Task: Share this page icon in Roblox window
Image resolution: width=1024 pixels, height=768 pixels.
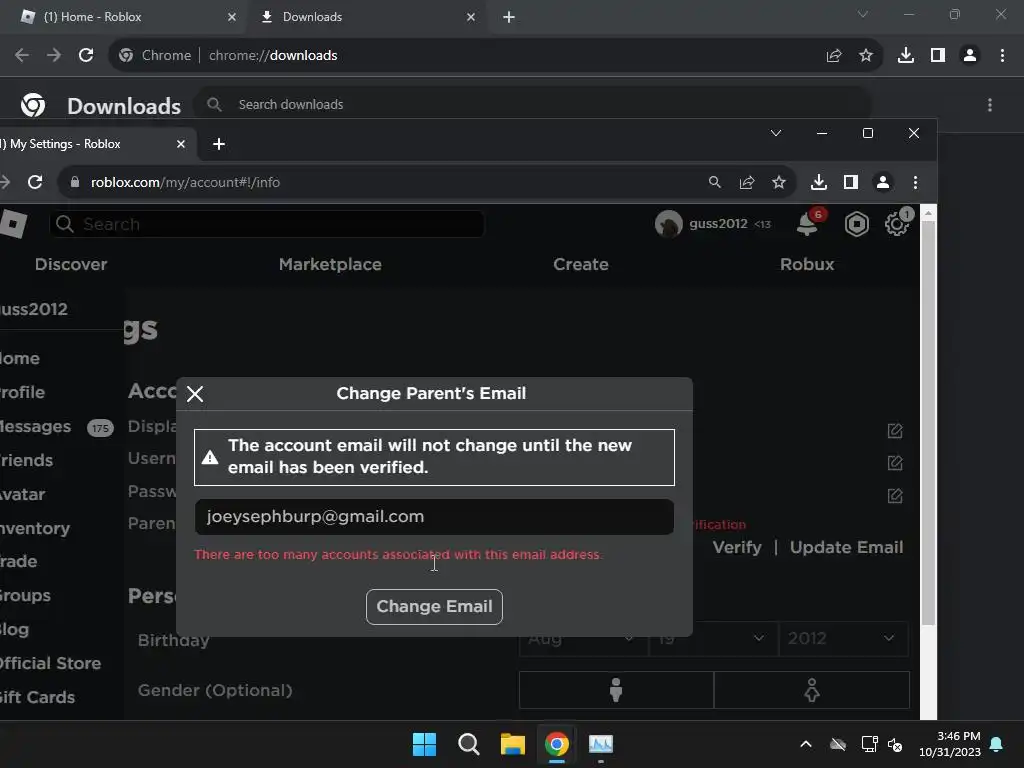Action: tap(746, 182)
